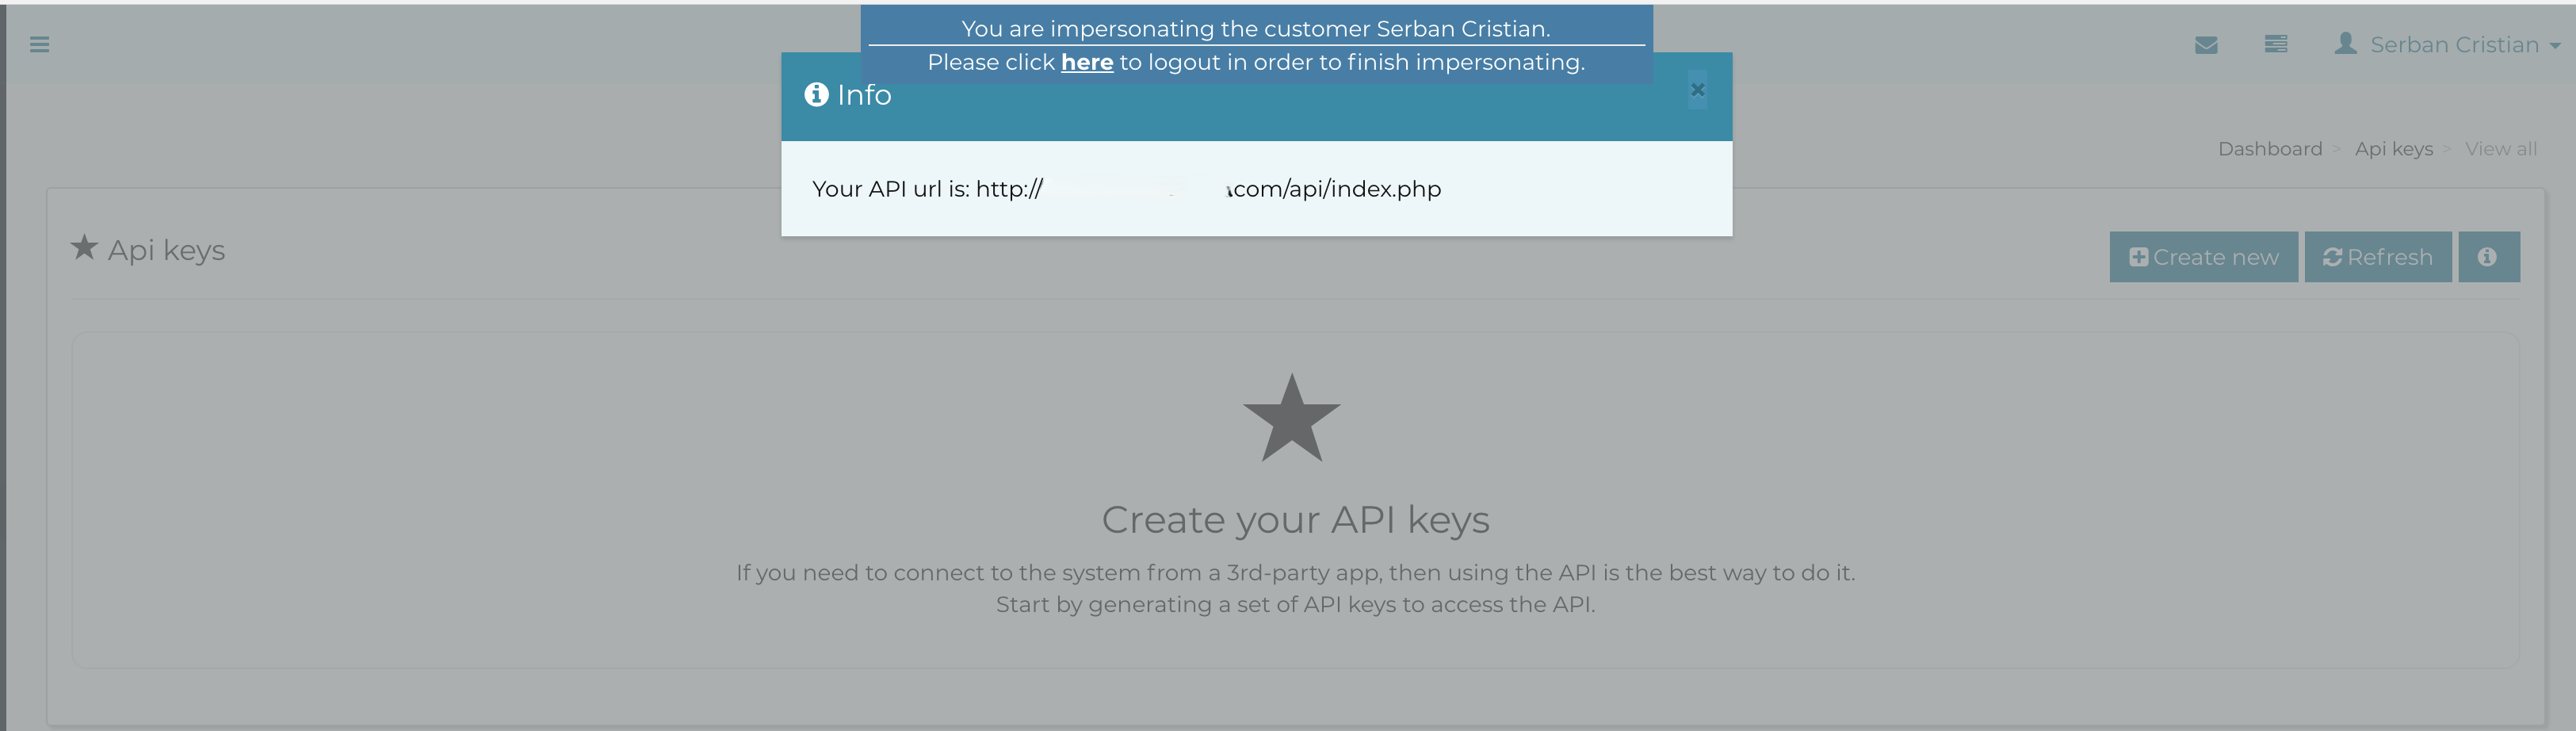2576x731 pixels.
Task: Create a new API key
Action: pyautogui.click(x=2203, y=257)
